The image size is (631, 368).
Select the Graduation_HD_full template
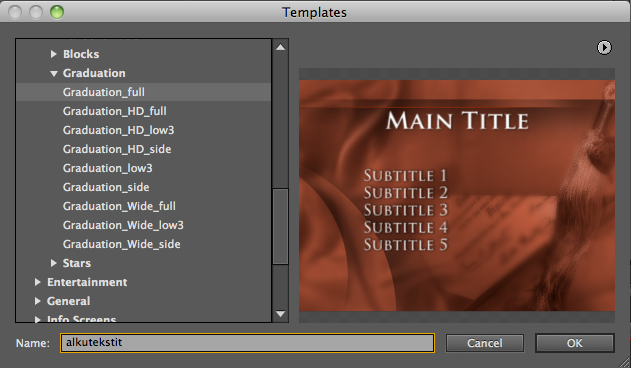point(144,111)
